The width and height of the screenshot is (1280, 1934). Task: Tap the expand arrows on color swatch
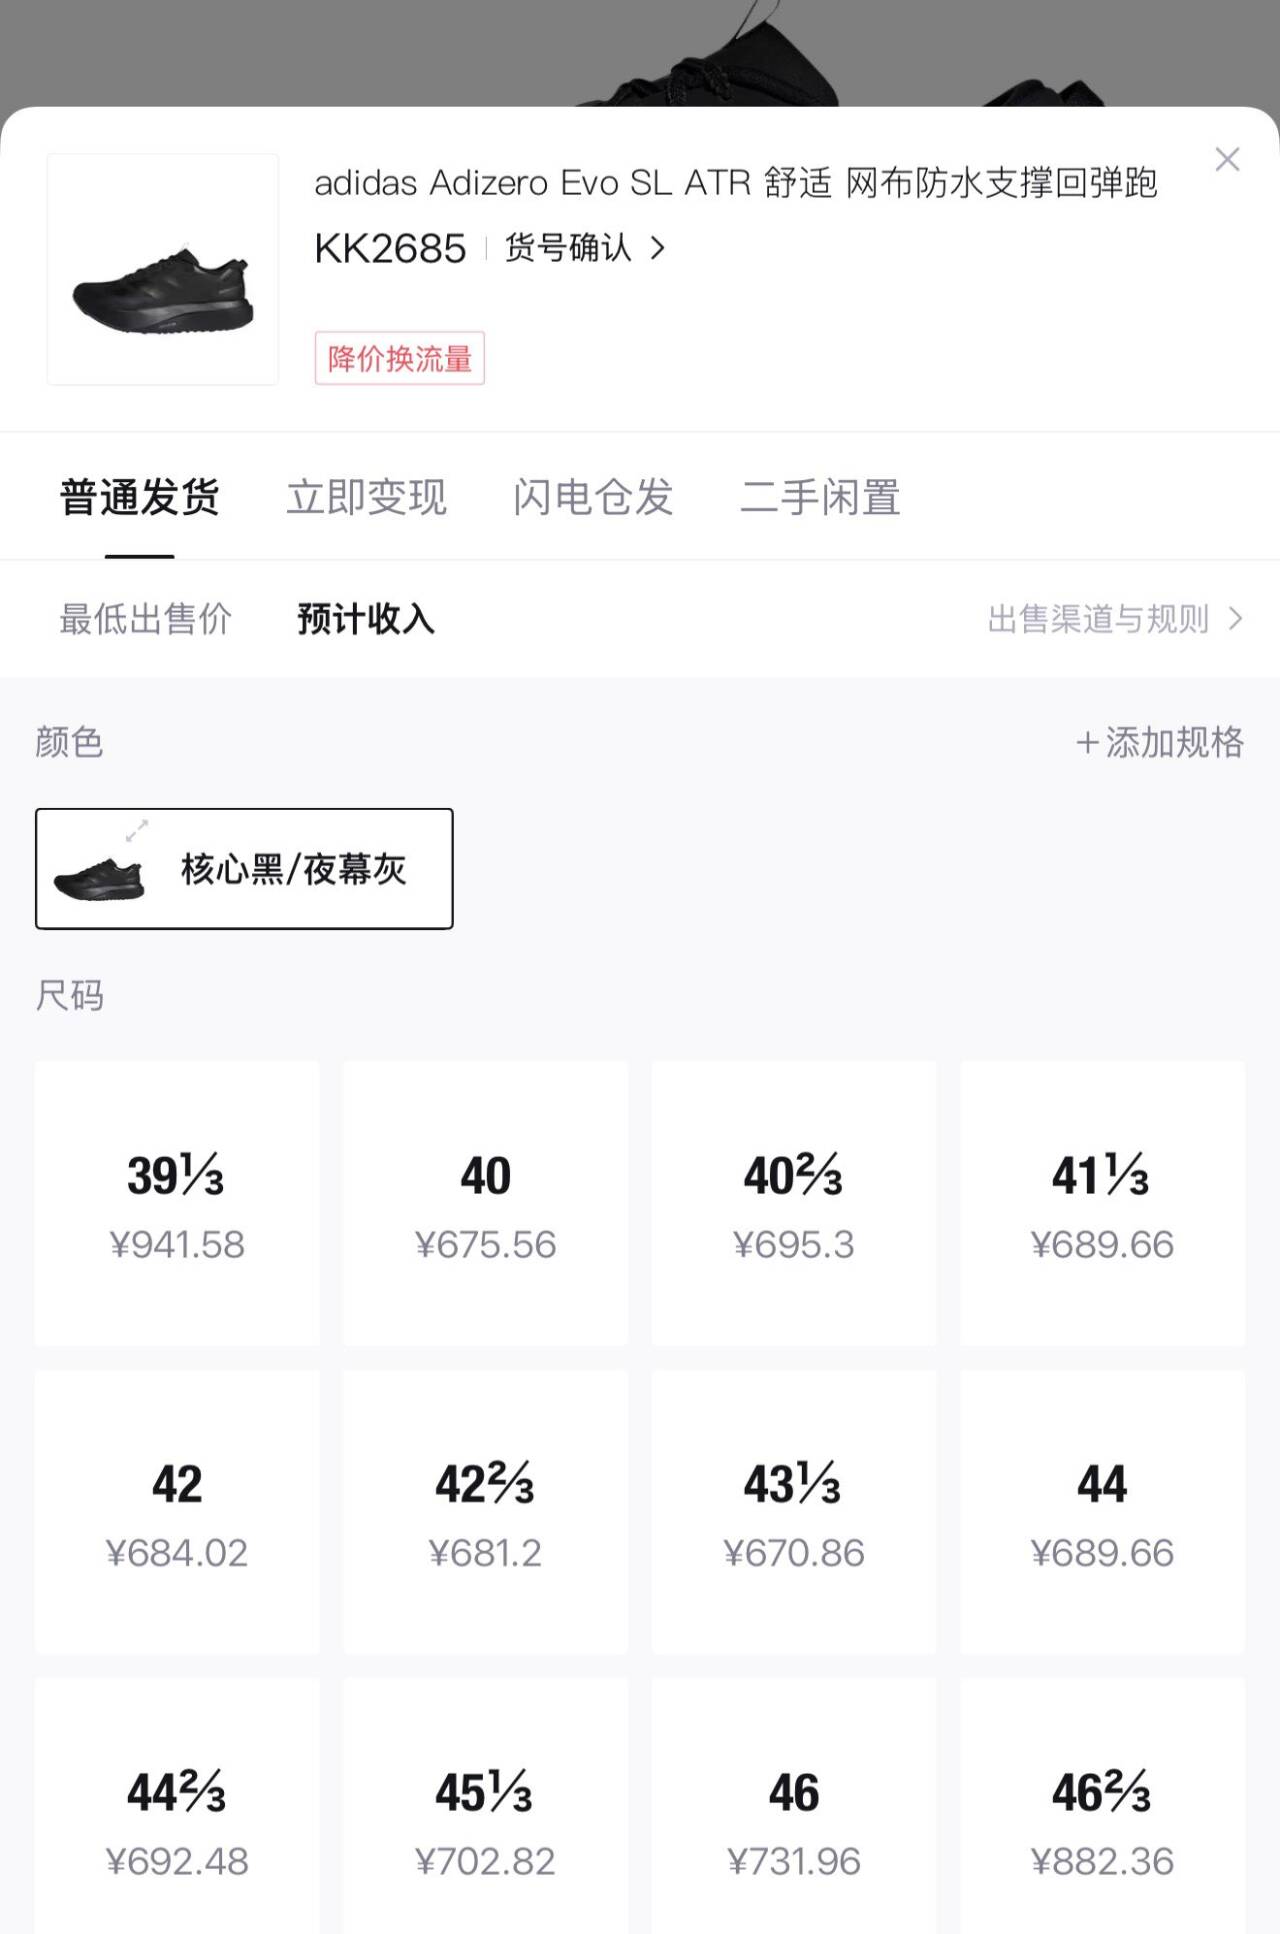(x=137, y=830)
